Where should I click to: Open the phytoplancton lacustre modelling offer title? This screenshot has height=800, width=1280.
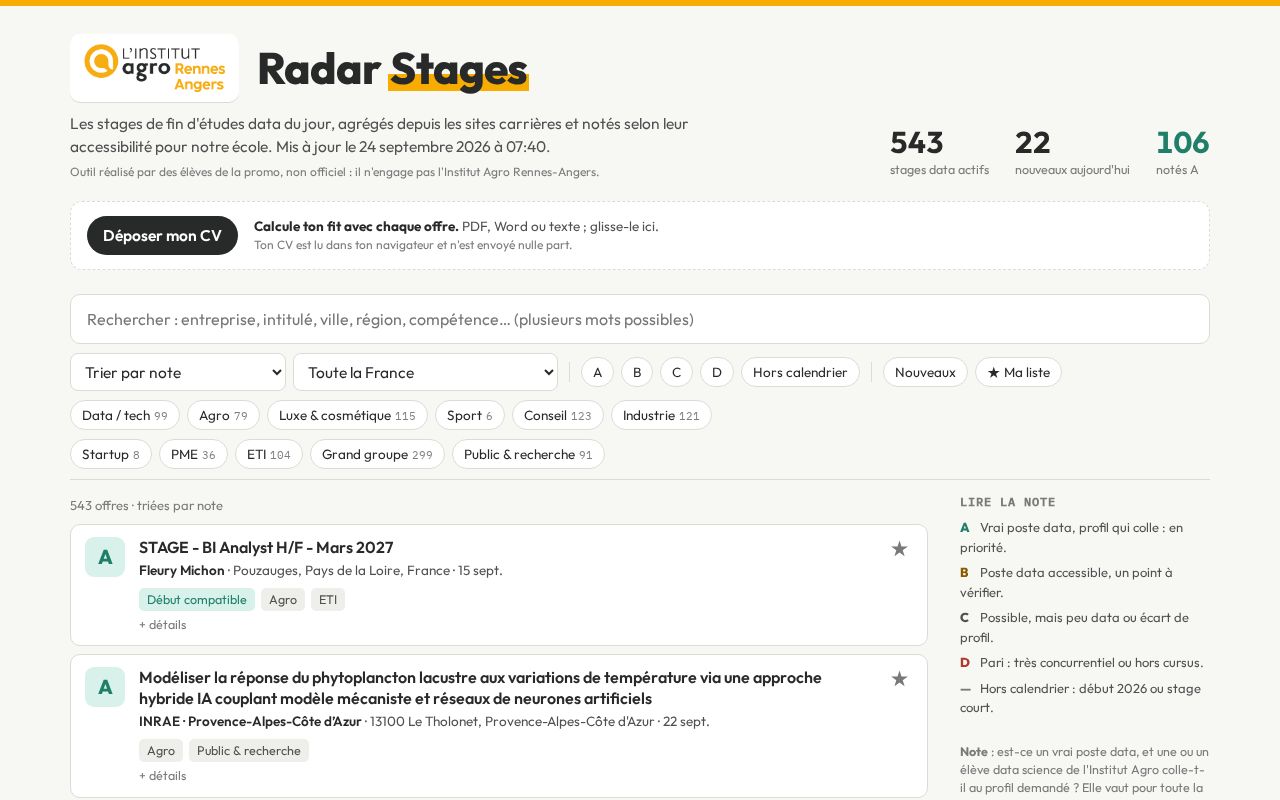480,688
